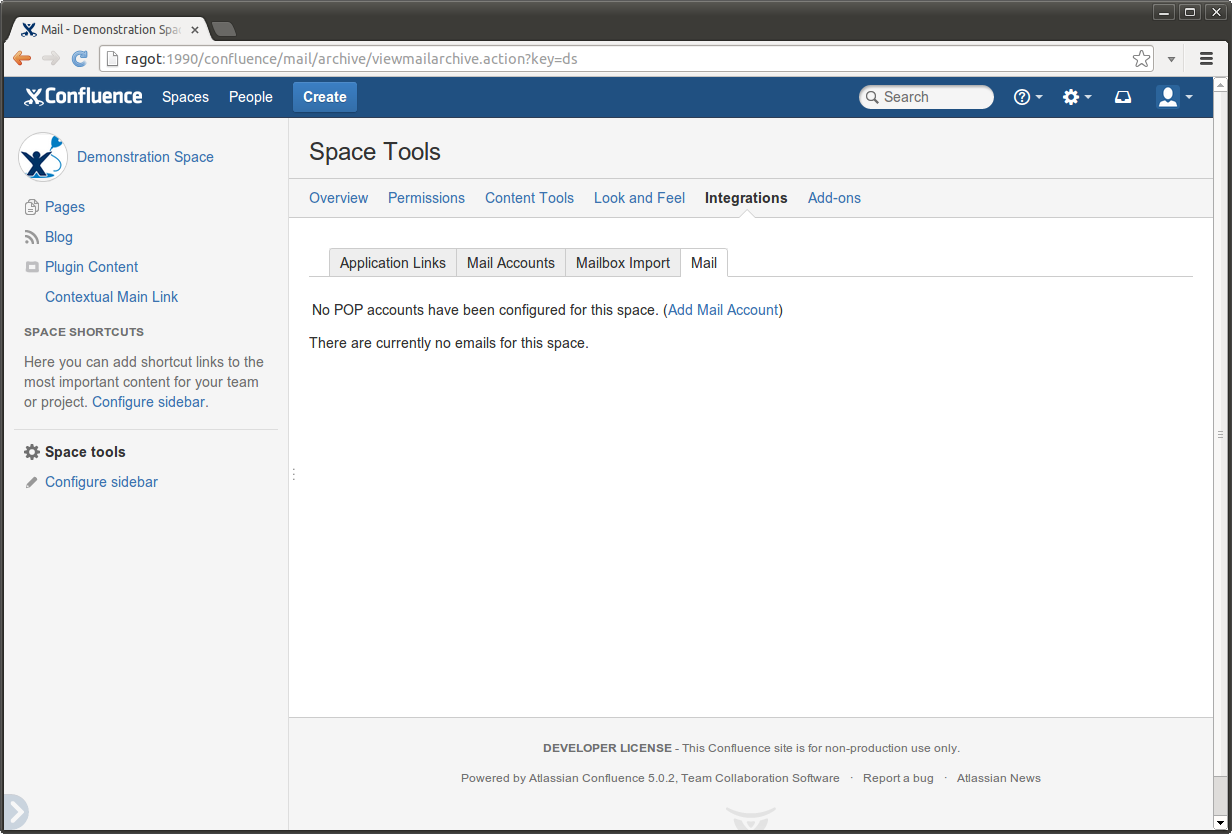
Task: Click inside the Search field
Action: point(930,97)
